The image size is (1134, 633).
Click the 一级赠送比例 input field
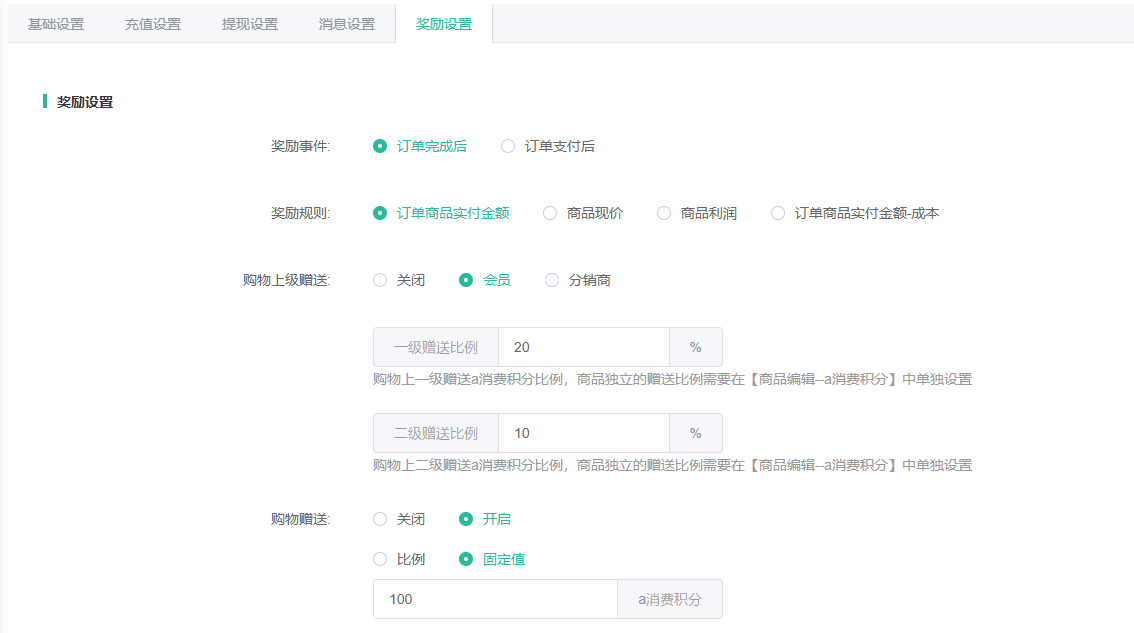(x=583, y=347)
